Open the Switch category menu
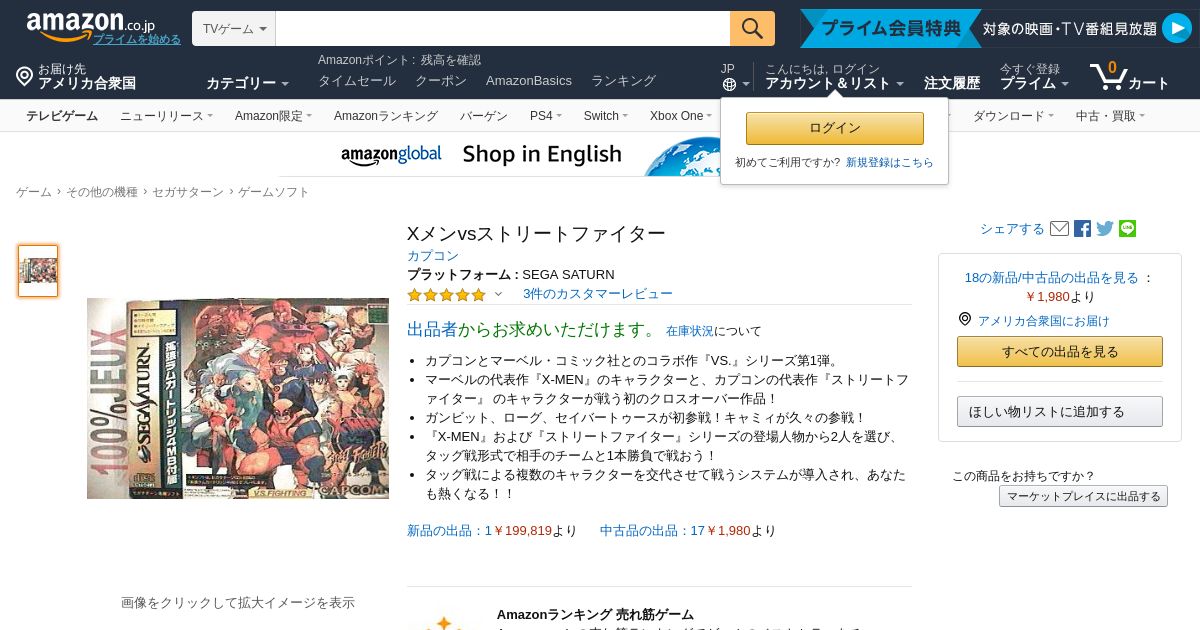 pos(606,116)
